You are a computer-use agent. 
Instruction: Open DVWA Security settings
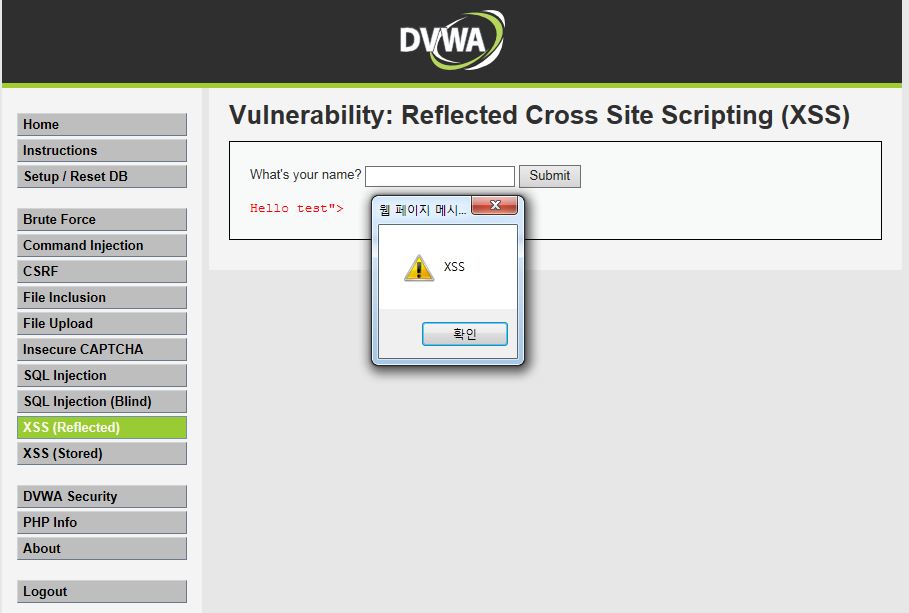(102, 496)
